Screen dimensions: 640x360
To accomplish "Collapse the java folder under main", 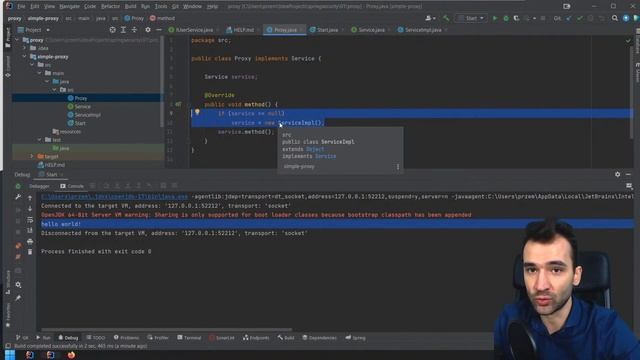I will [x=47, y=82].
